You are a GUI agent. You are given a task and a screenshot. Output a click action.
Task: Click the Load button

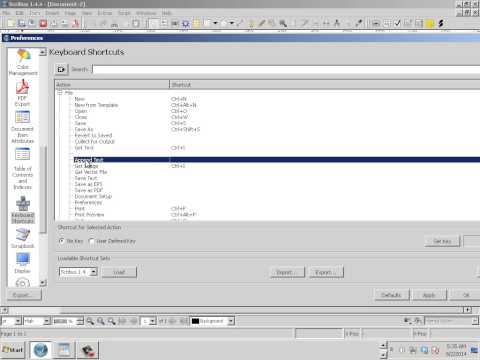[x=119, y=272]
